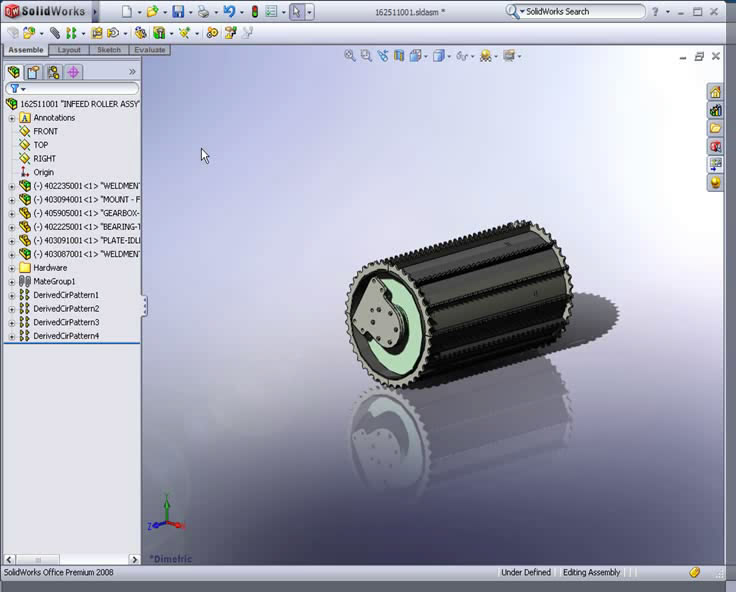This screenshot has height=592, width=736.
Task: Click the Insert Components icon
Action: pos(29,32)
